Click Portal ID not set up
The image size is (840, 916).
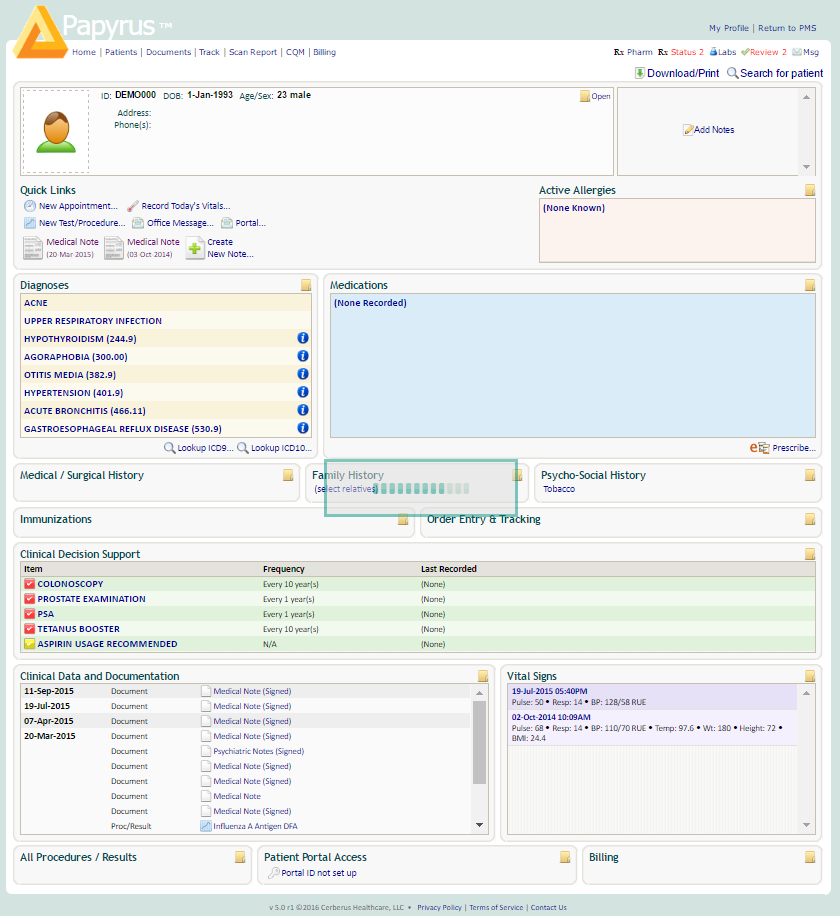click(x=313, y=873)
